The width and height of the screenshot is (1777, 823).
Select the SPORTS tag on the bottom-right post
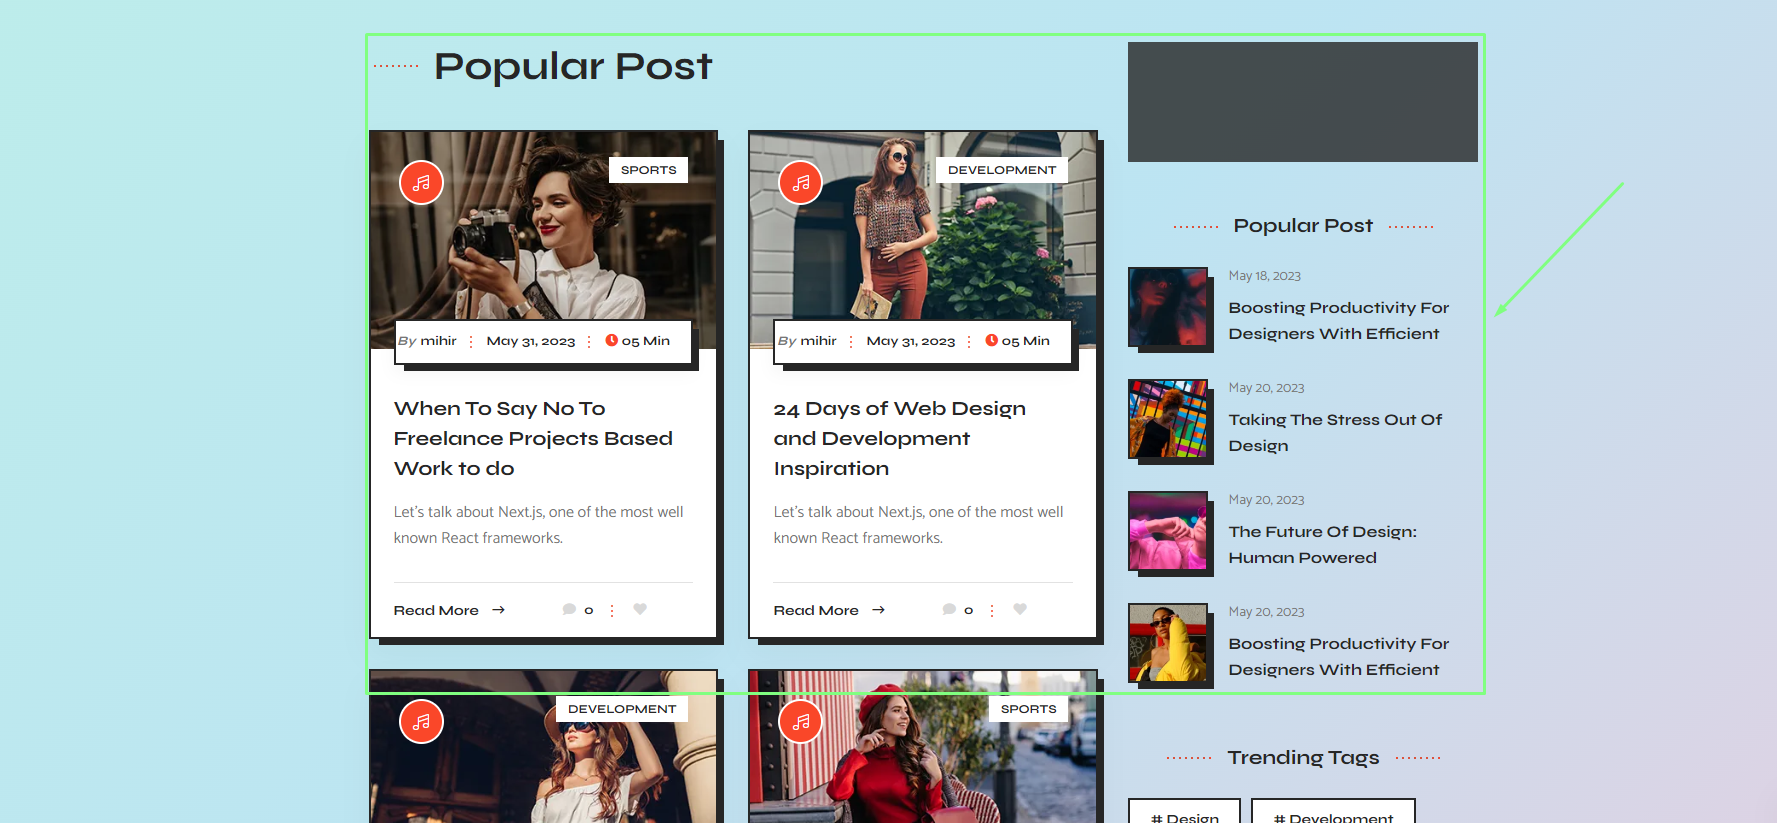[1028, 709]
